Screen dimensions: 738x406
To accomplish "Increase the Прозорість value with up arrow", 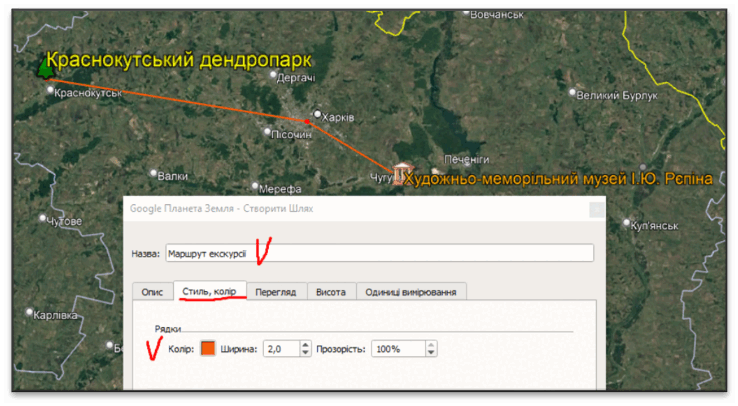I will click(x=431, y=345).
